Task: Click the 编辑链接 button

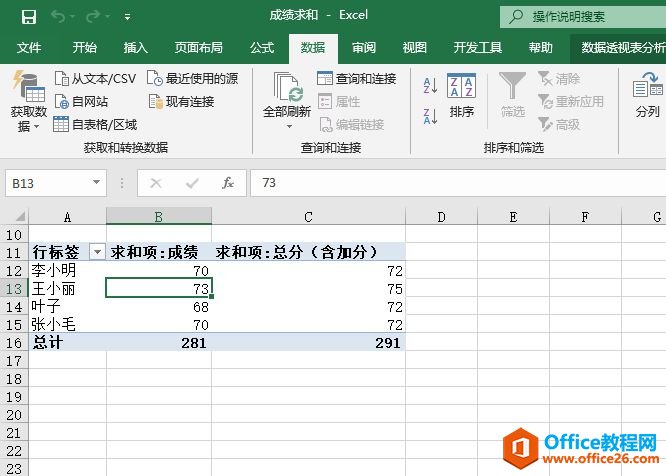Action: coord(352,124)
